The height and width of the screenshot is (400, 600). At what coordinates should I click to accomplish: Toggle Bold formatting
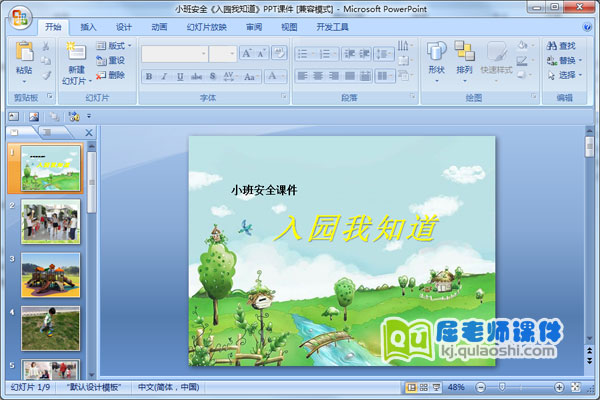point(149,77)
